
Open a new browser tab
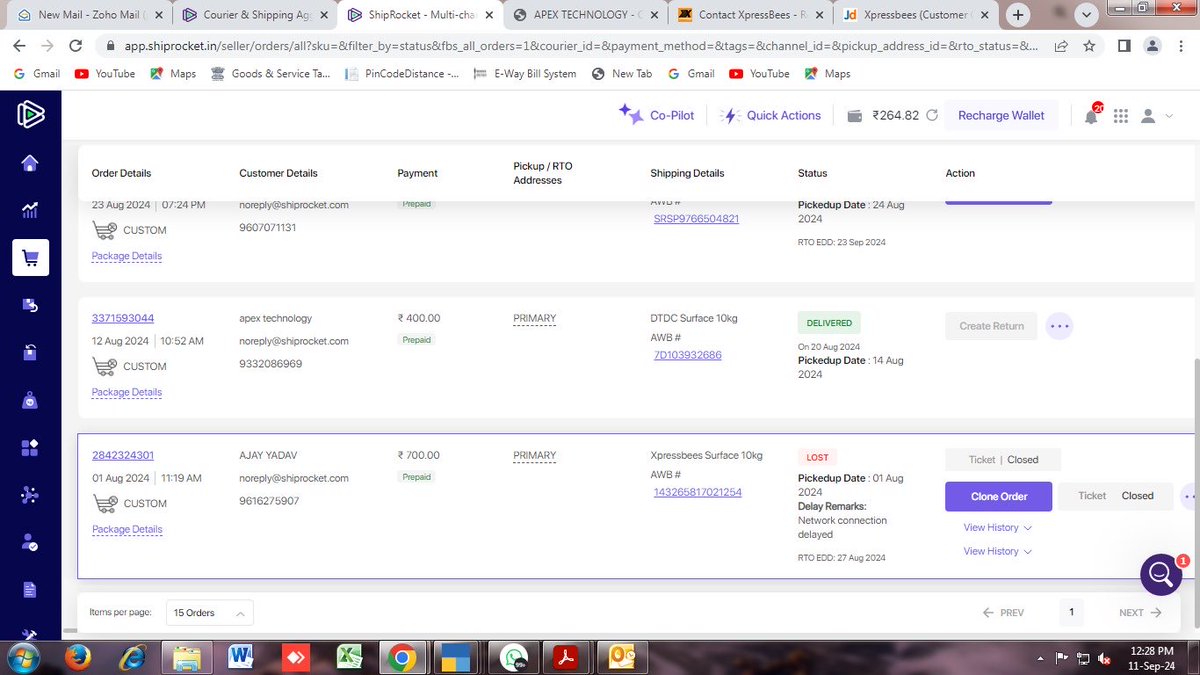(x=1018, y=15)
